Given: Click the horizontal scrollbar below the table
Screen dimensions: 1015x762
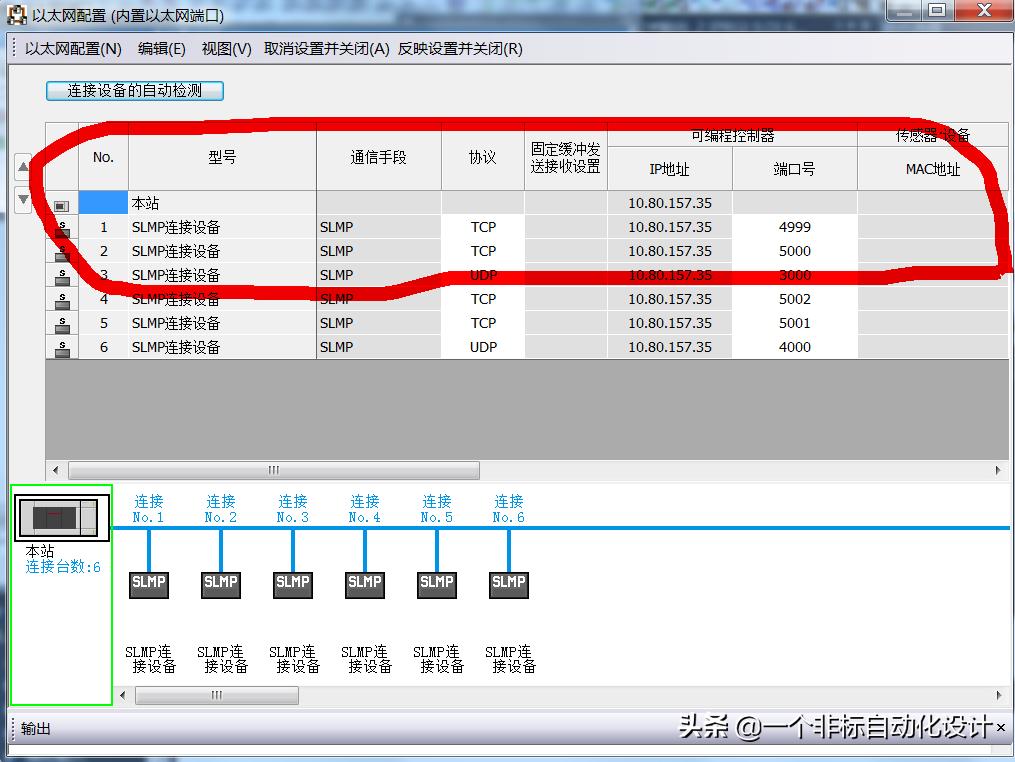Looking at the screenshot, I should pyautogui.click(x=270, y=470).
